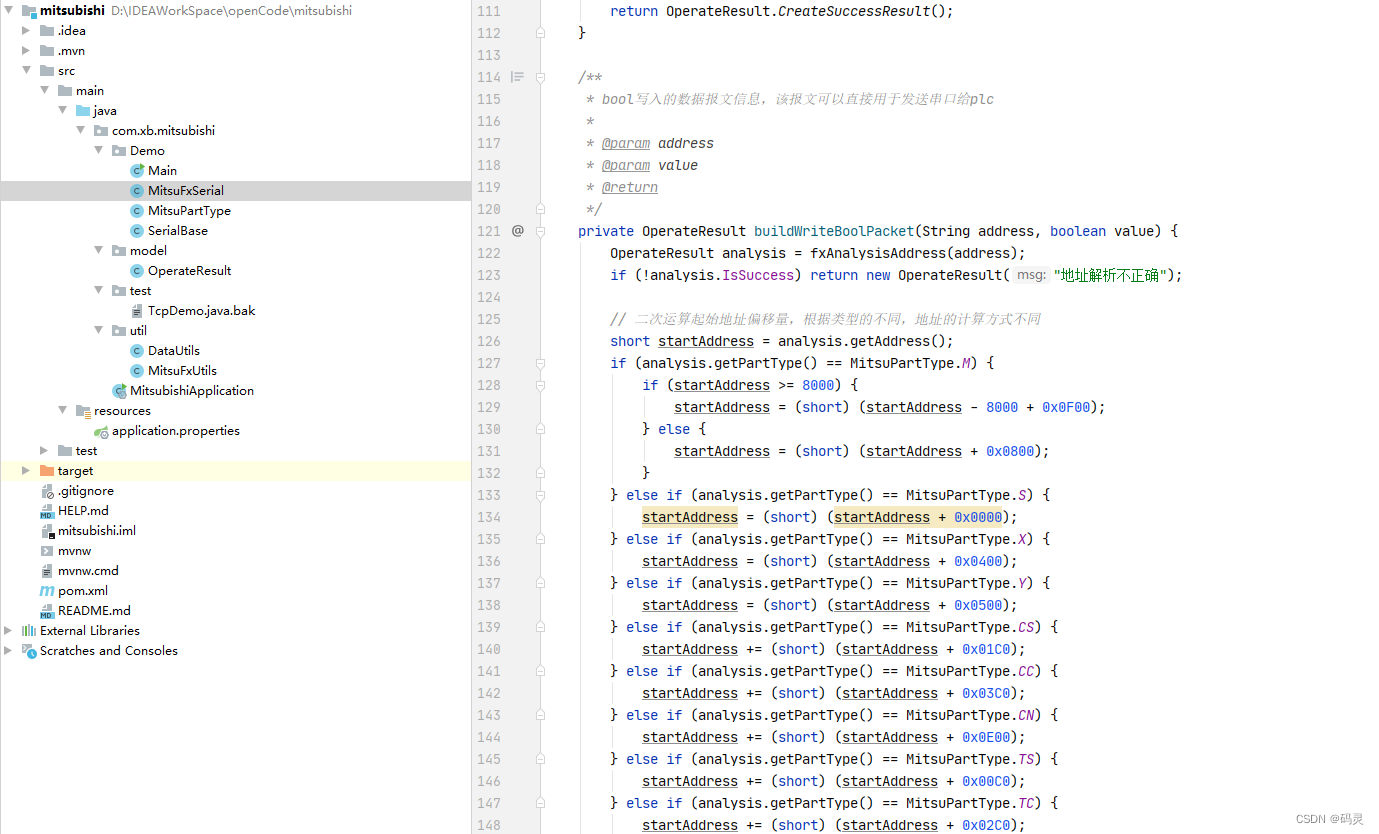Expand the lower test folder
Image resolution: width=1379 pixels, height=834 pixels.
coord(45,451)
